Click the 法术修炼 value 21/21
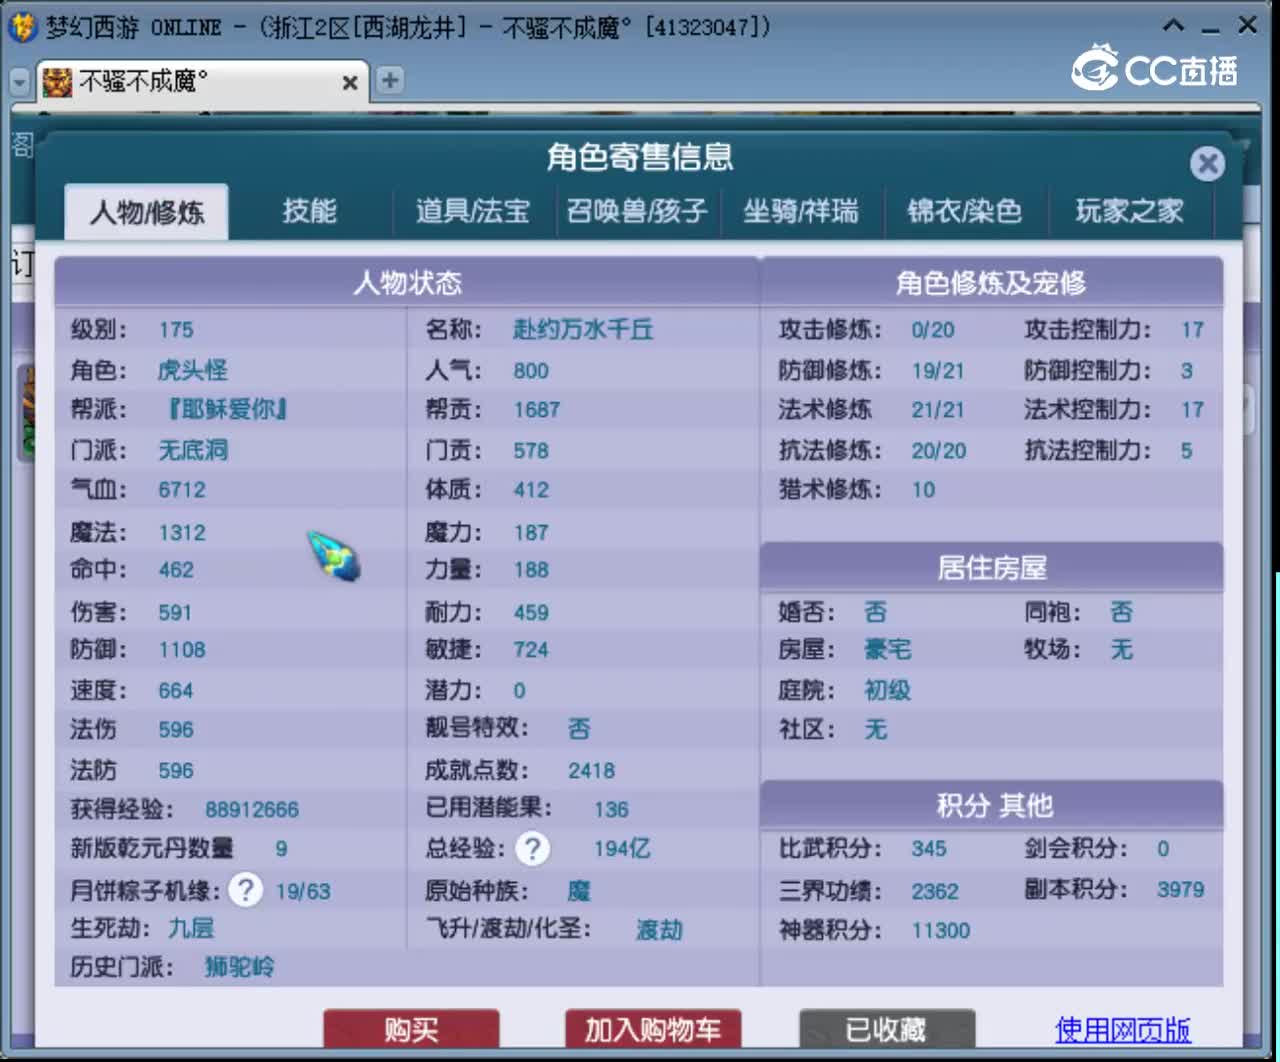The height and width of the screenshot is (1062, 1280). point(938,410)
